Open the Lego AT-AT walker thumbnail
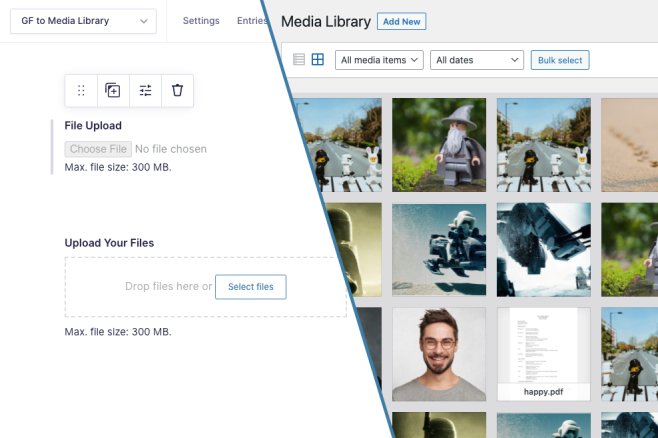 [544, 250]
